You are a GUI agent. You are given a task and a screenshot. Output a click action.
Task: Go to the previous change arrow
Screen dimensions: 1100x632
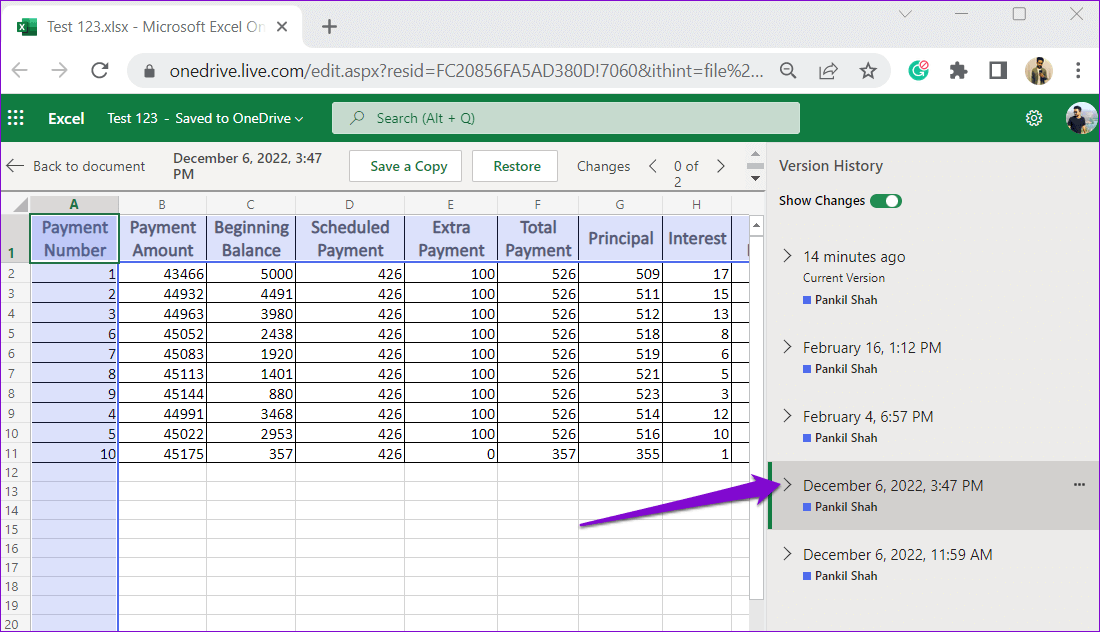(x=653, y=166)
